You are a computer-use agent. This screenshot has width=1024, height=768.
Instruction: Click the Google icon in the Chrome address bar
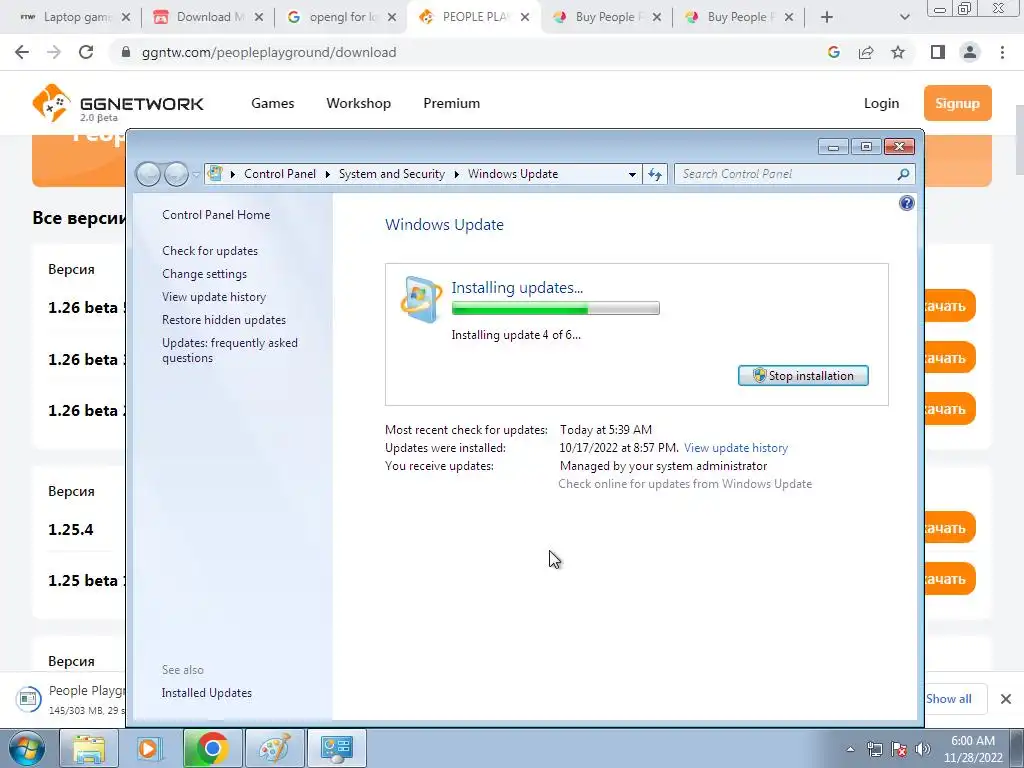coord(833,52)
